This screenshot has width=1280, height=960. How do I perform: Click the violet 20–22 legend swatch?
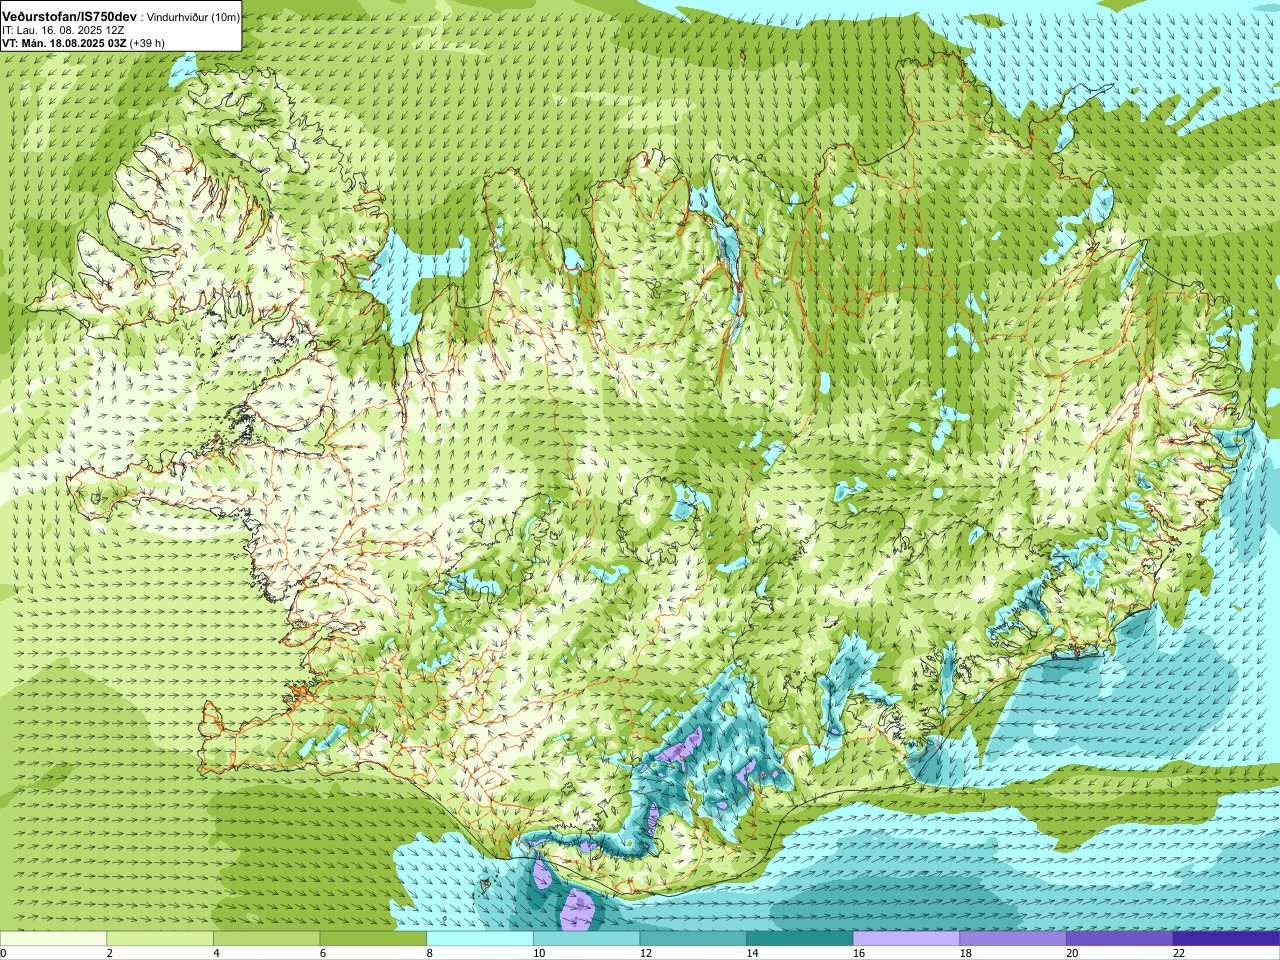click(x=1120, y=939)
